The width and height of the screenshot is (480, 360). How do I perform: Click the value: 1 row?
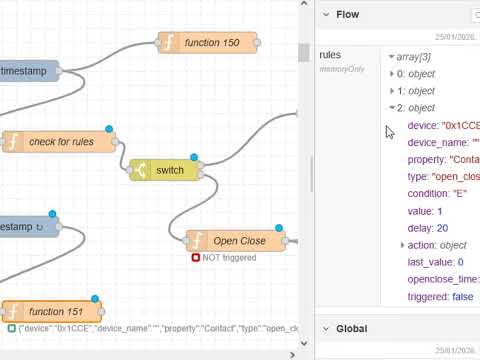pos(425,211)
